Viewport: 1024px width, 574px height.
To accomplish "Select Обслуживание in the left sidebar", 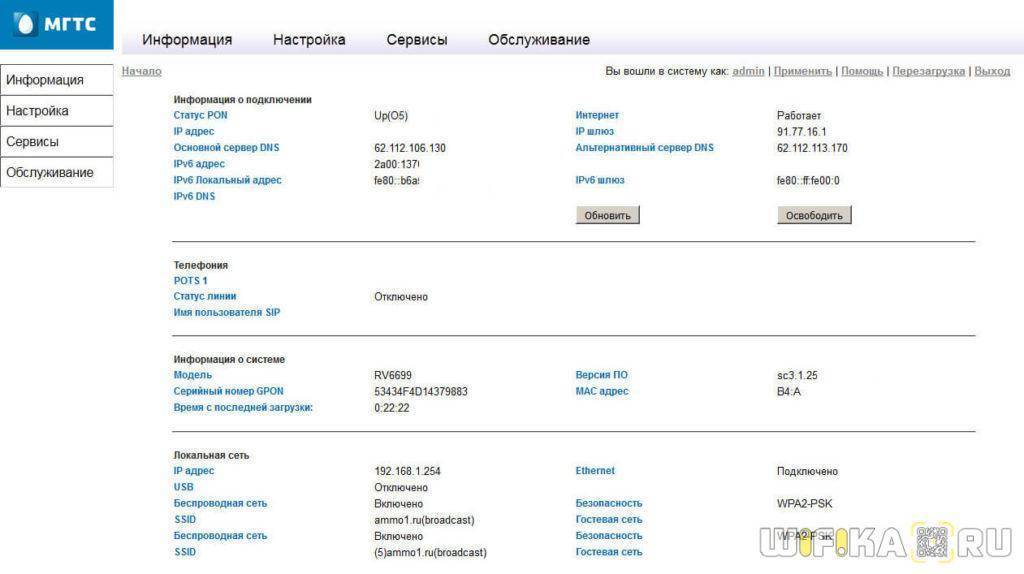I will coord(50,173).
